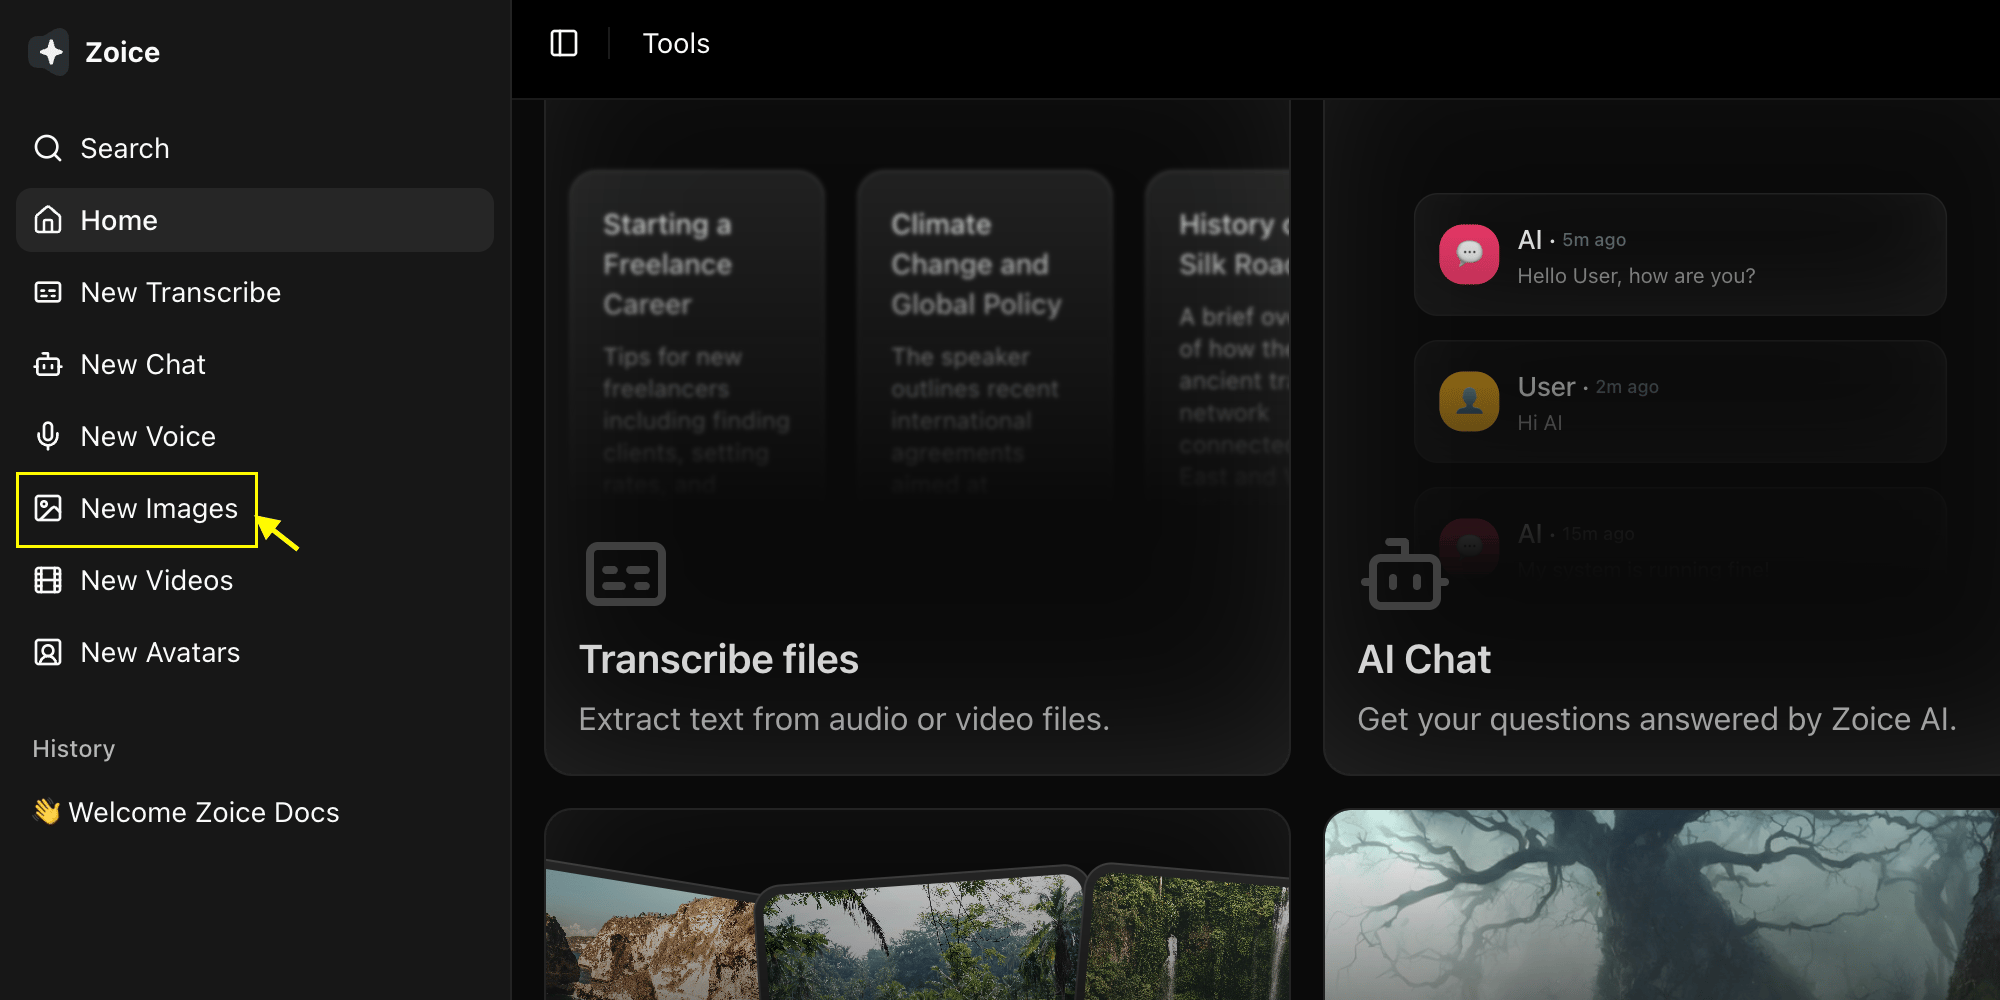Open the misty forest tree thumbnail
The width and height of the screenshot is (2000, 1000).
pos(1662,905)
